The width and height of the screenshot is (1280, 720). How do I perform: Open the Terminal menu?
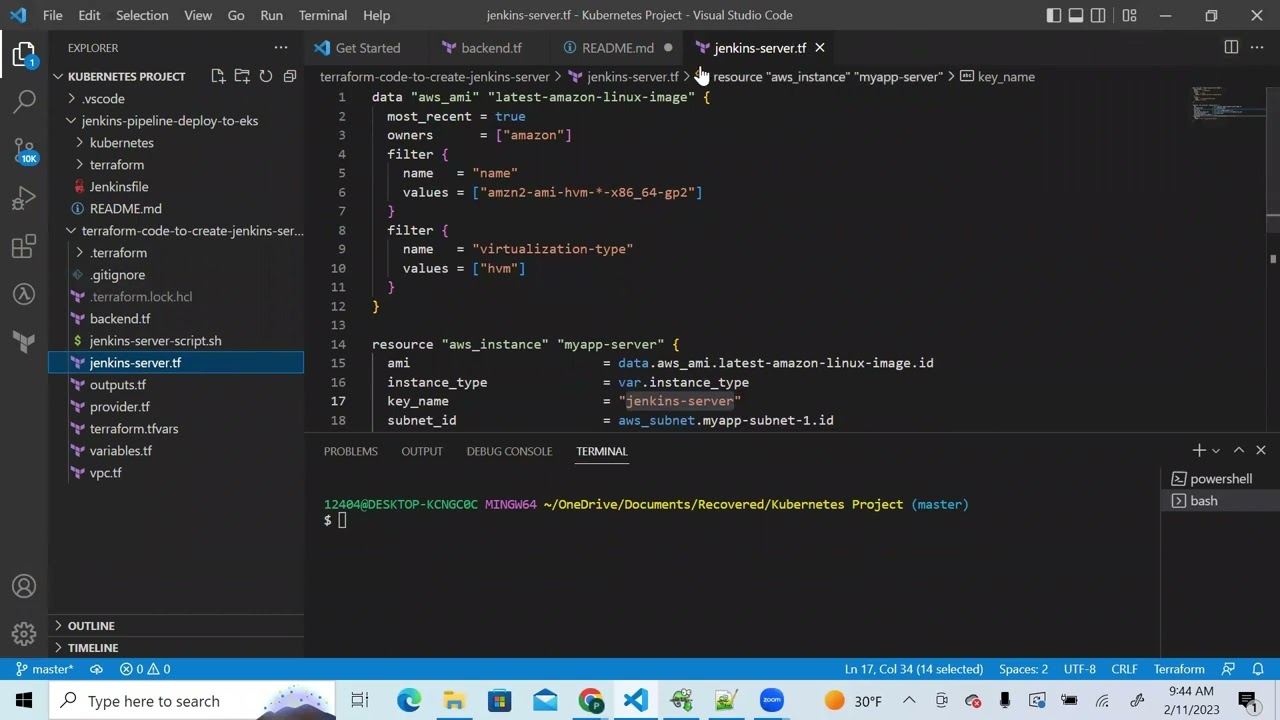(323, 15)
